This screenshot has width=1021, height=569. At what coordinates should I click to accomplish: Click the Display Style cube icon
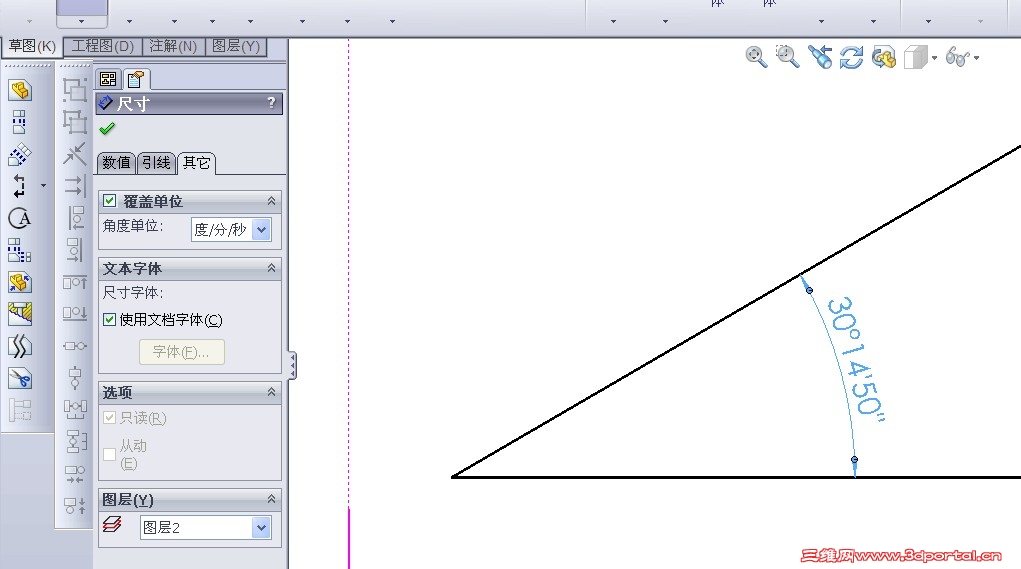[x=916, y=57]
